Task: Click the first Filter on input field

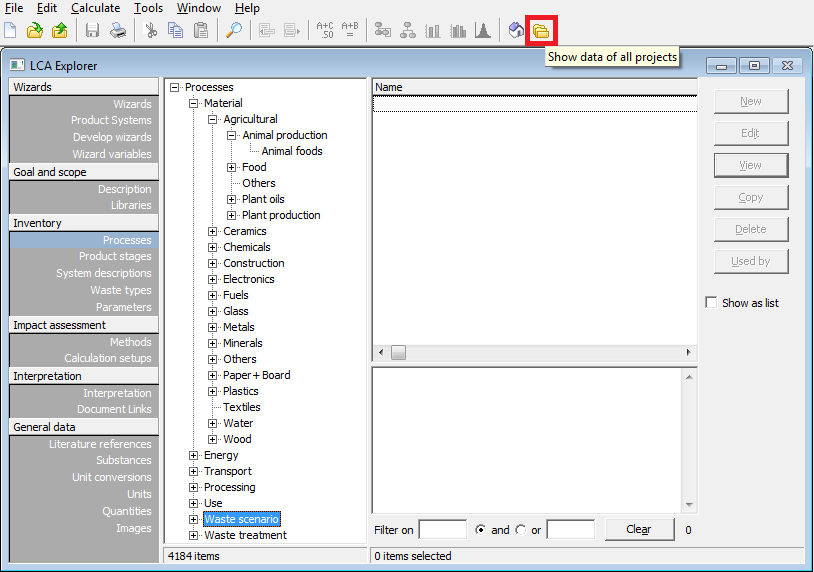Action: (442, 529)
